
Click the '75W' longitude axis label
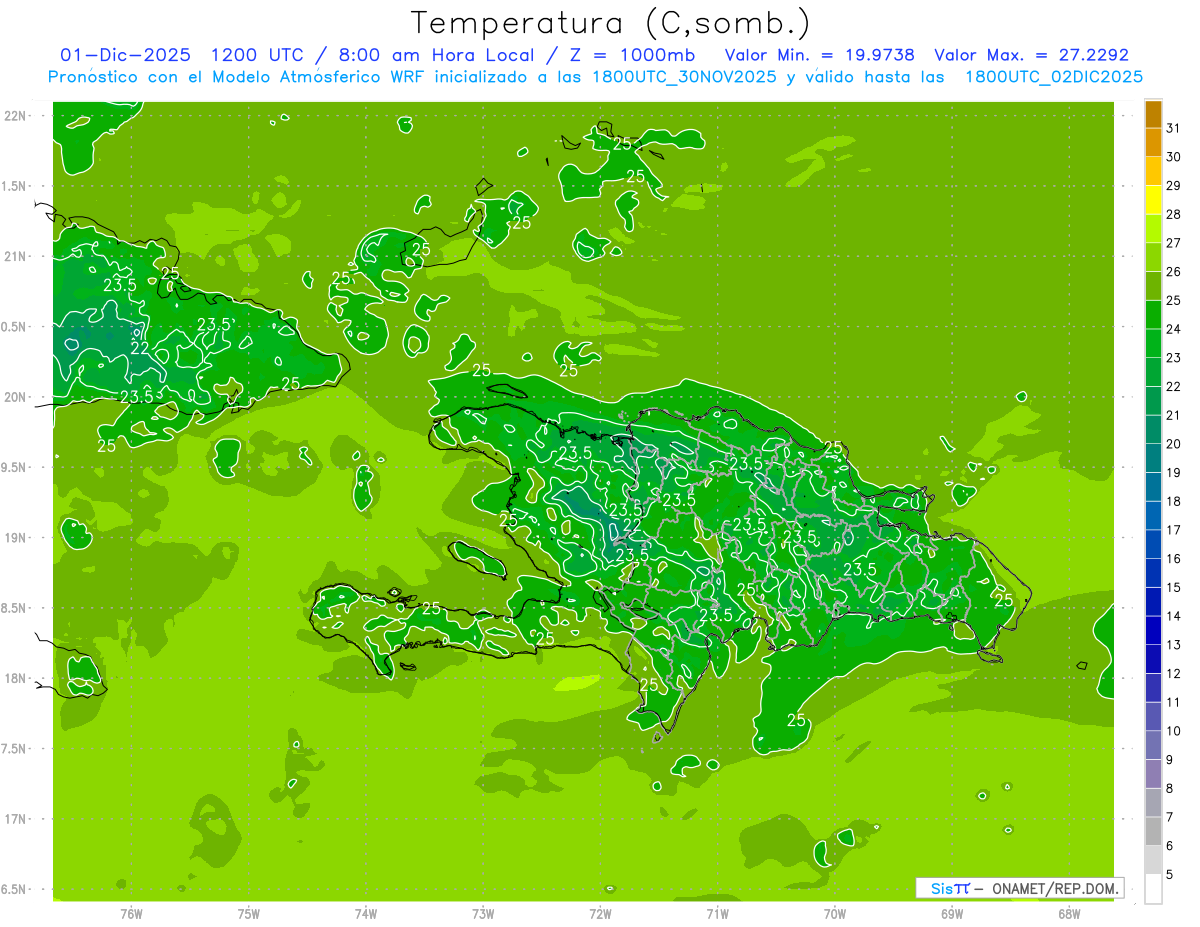[249, 913]
